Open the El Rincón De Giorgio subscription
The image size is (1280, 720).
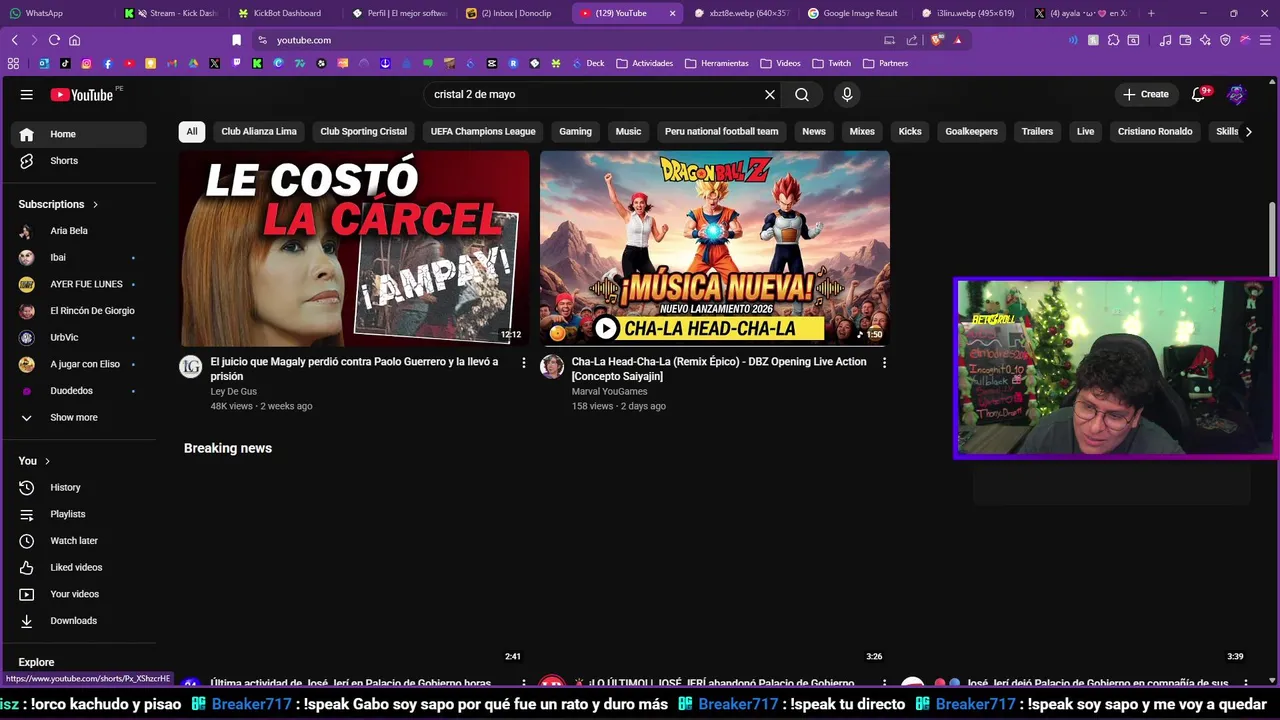pos(79,311)
